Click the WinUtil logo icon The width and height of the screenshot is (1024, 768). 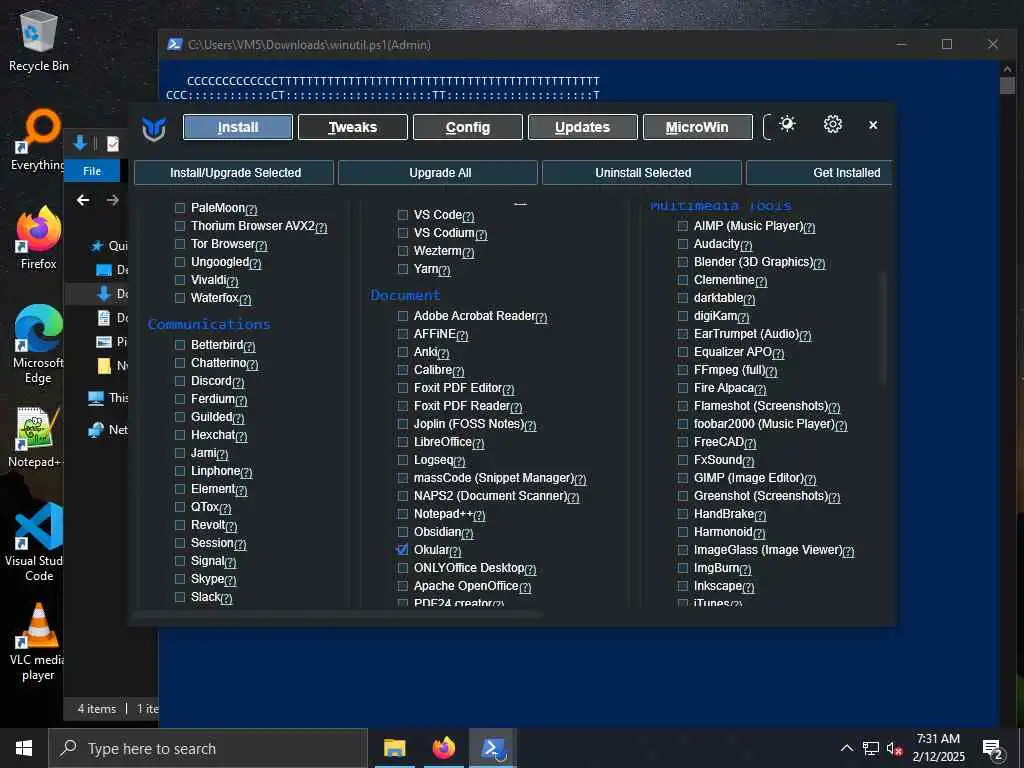coord(154,128)
